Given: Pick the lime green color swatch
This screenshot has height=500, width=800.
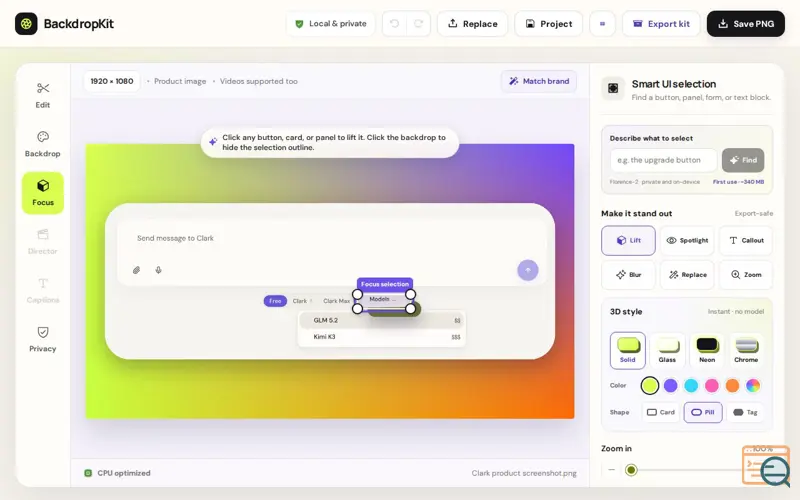Looking at the screenshot, I should point(649,386).
